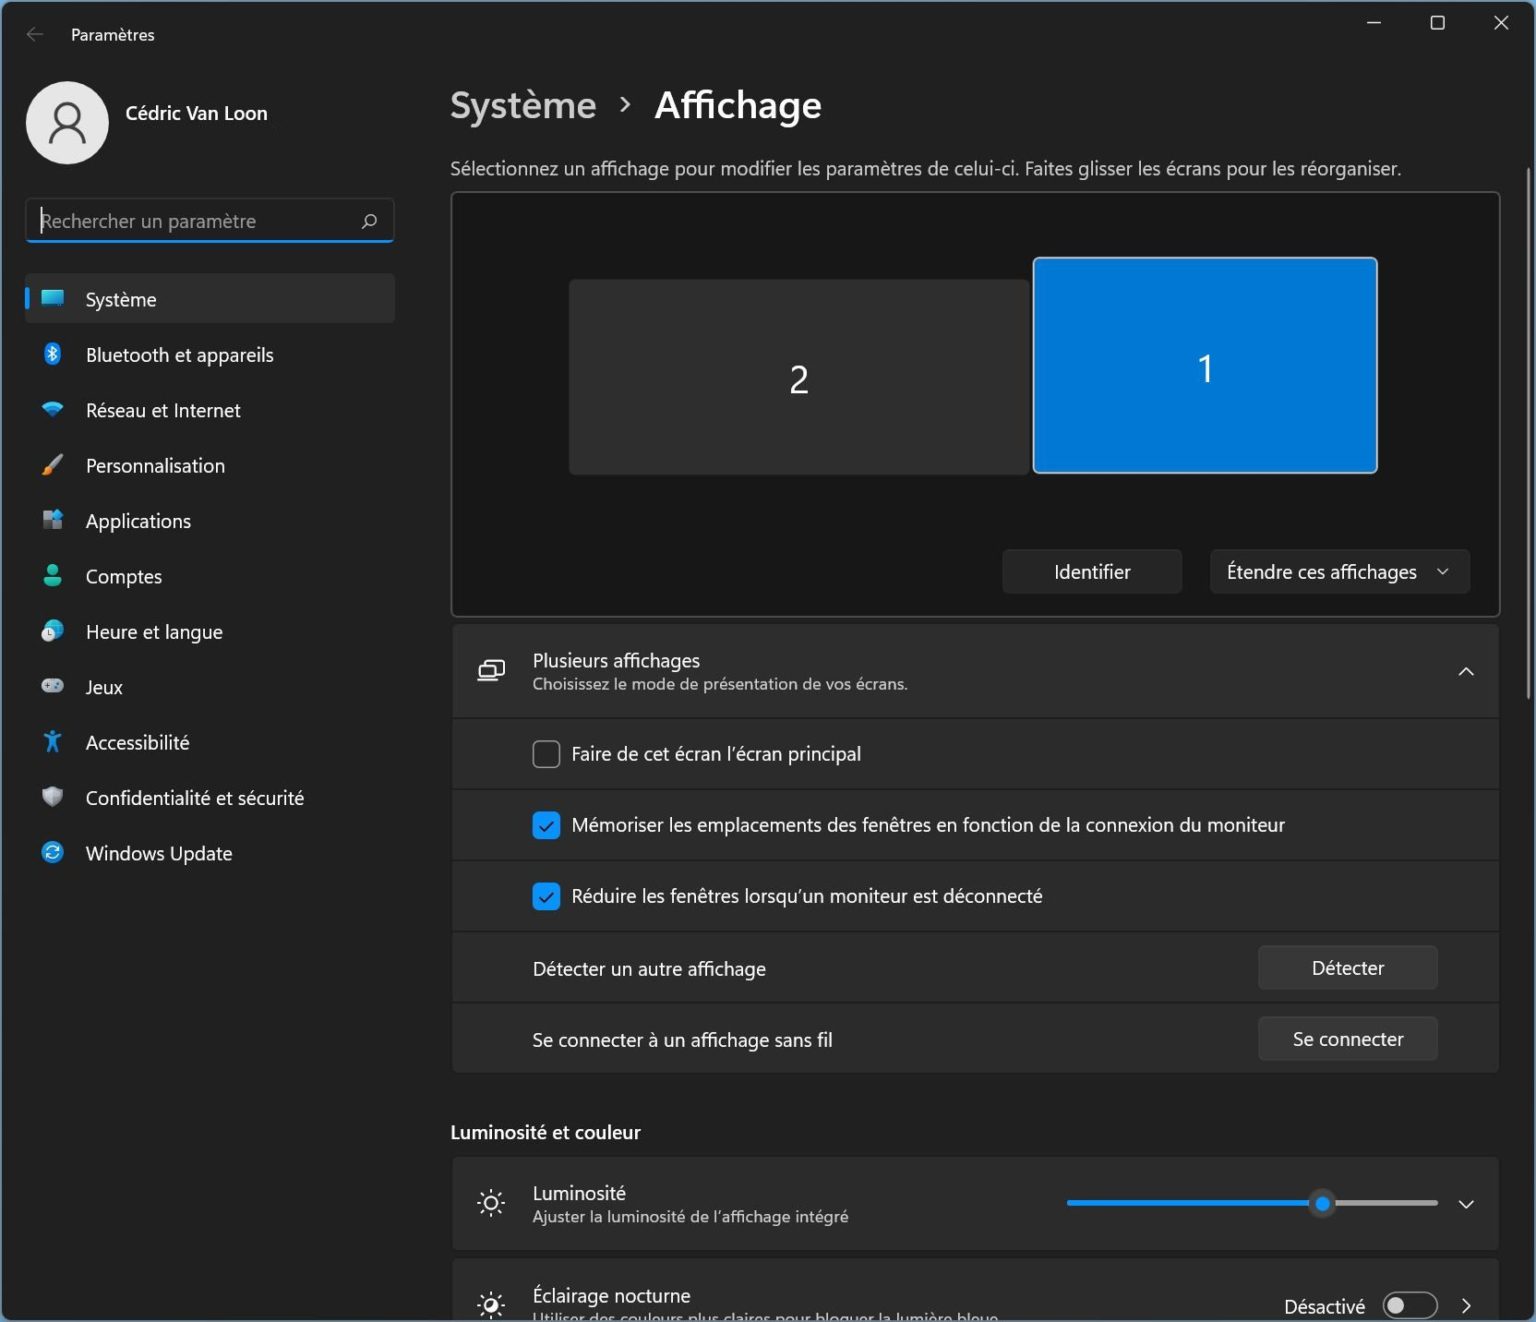Image resolution: width=1536 pixels, height=1322 pixels.
Task: Click the Applications icon in sidebar
Action: tap(52, 520)
